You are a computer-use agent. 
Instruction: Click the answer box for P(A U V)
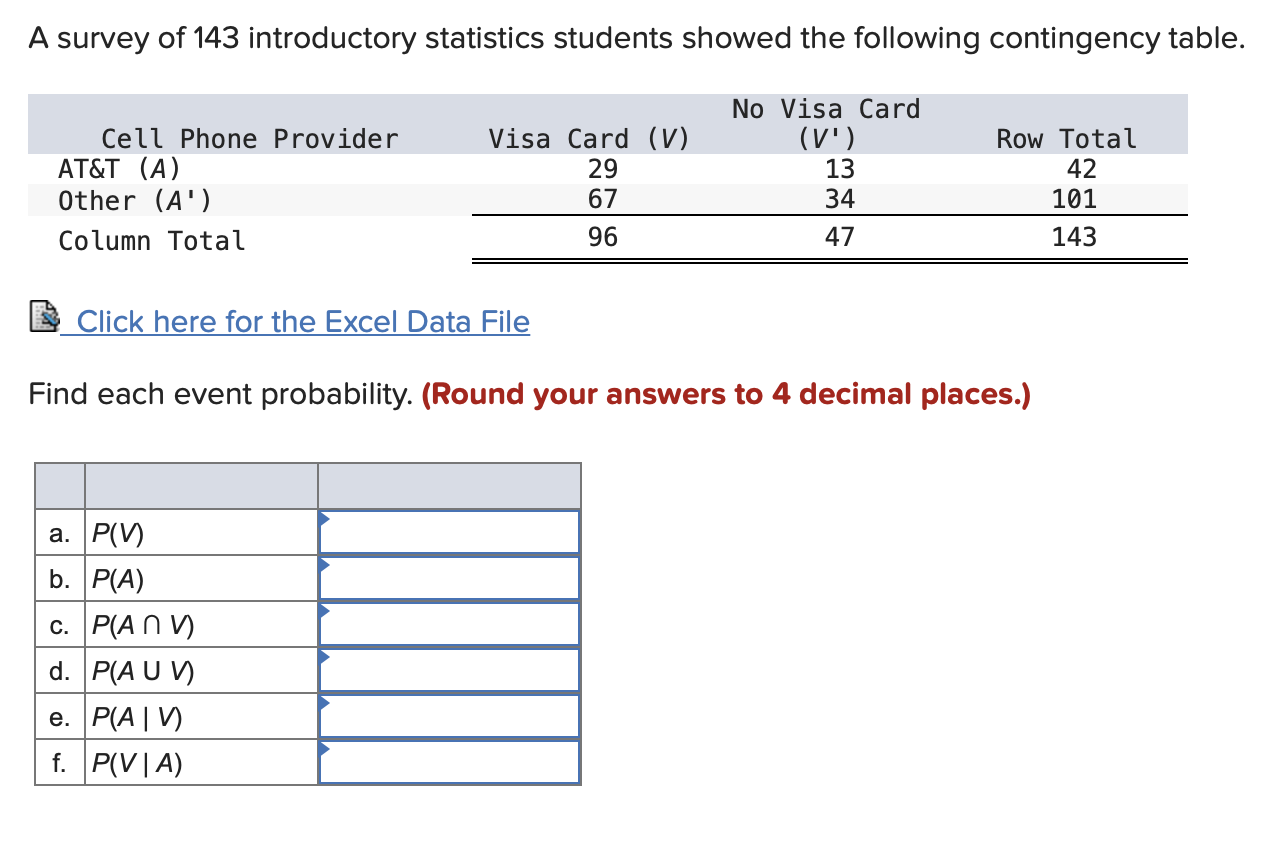[450, 669]
